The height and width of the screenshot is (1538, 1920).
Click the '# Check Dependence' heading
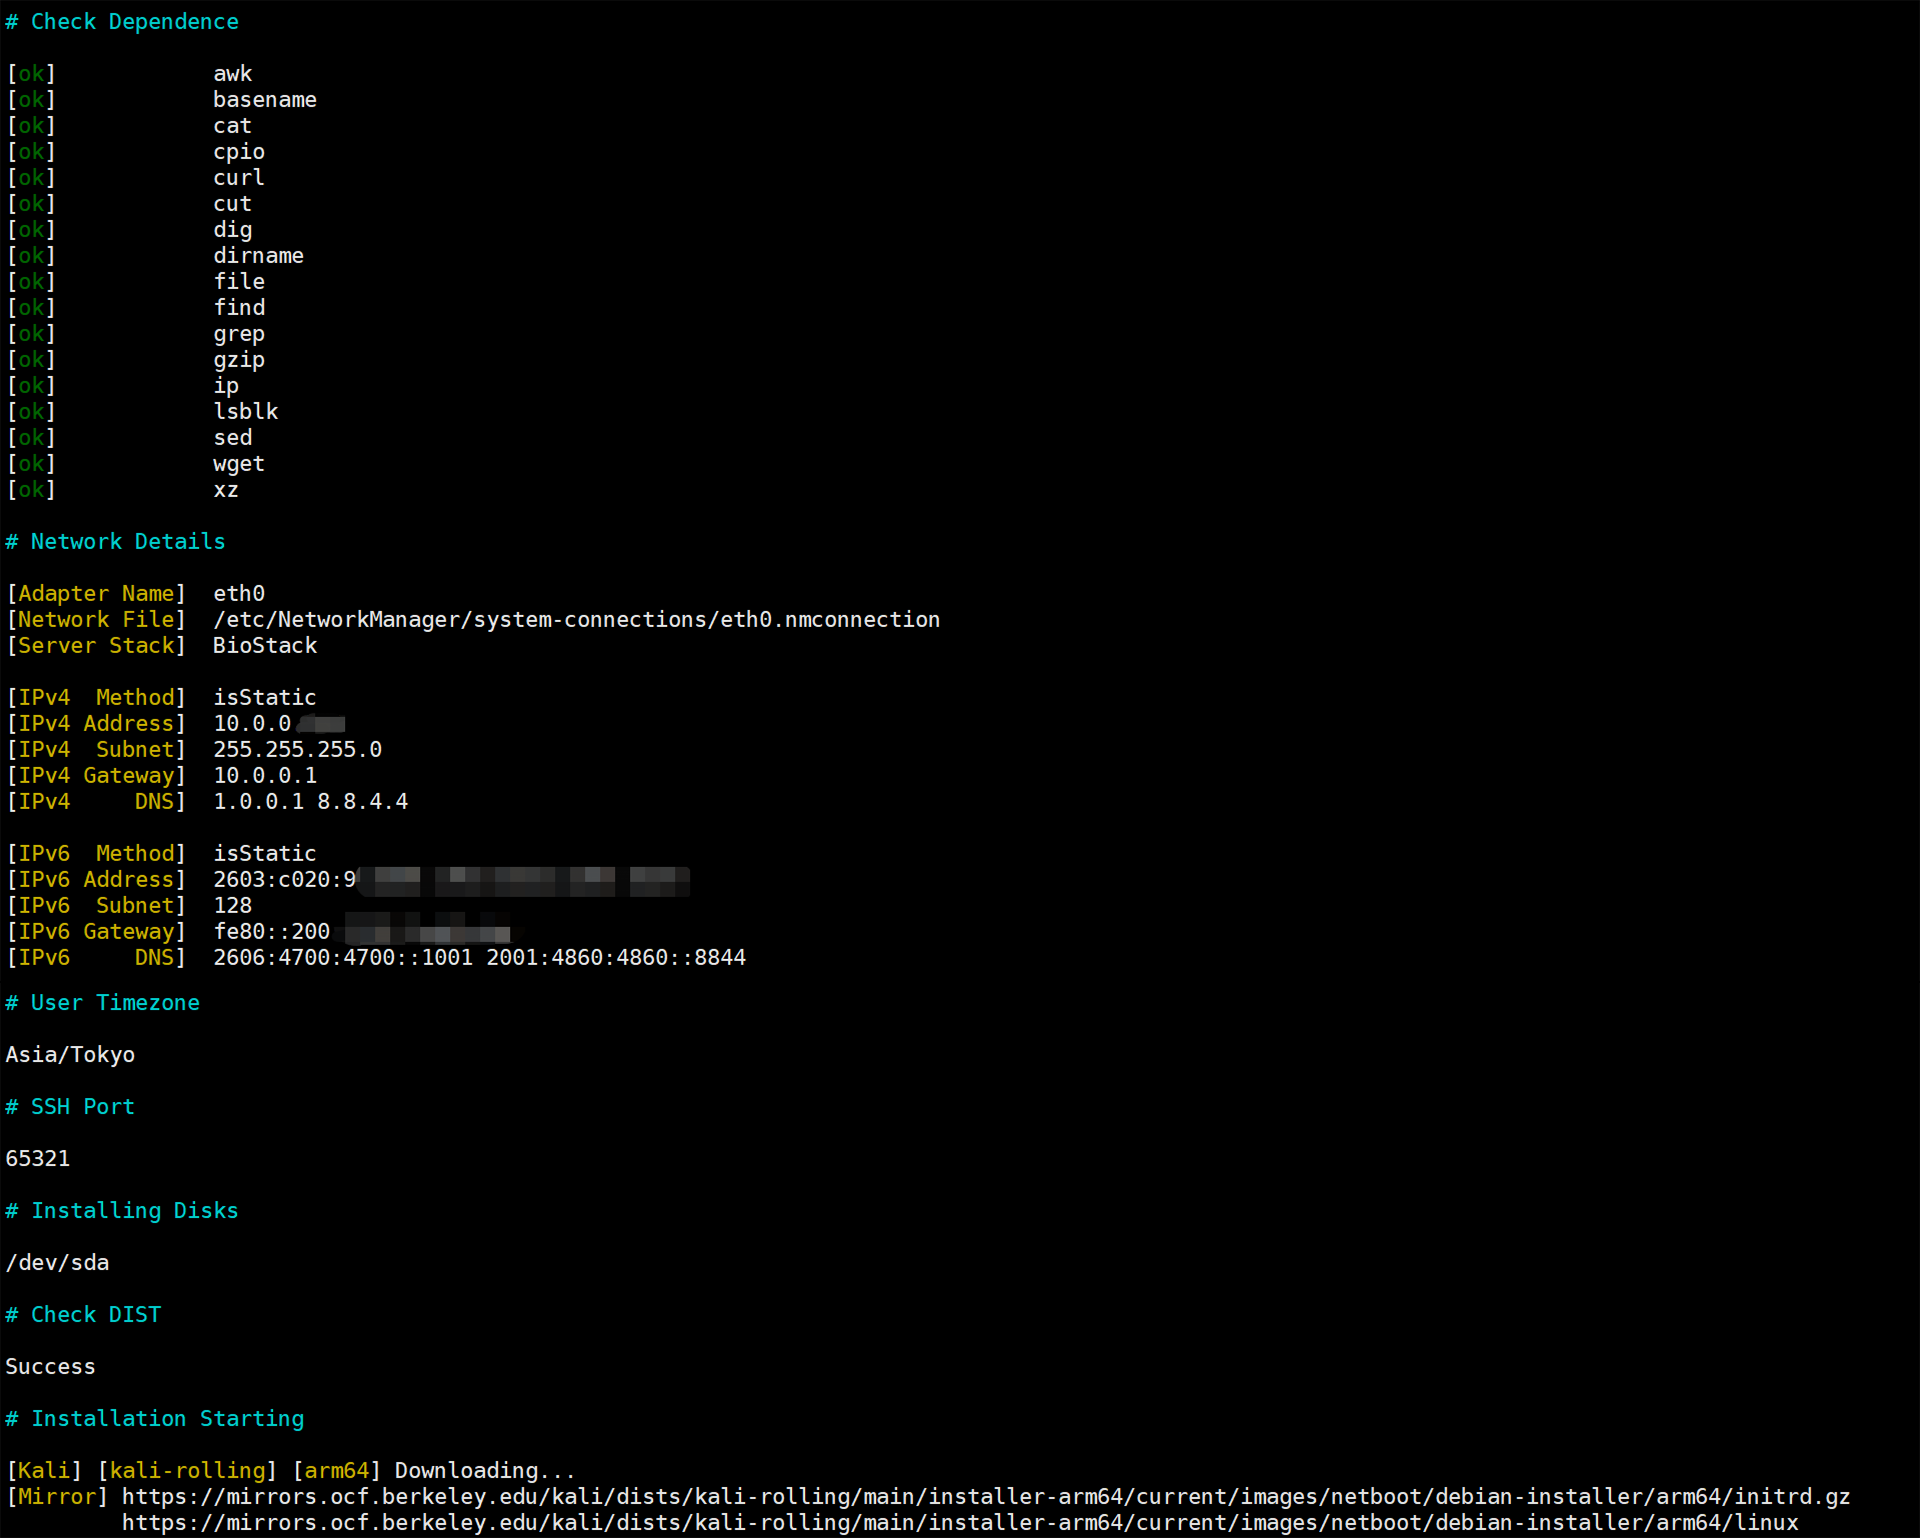[x=122, y=22]
